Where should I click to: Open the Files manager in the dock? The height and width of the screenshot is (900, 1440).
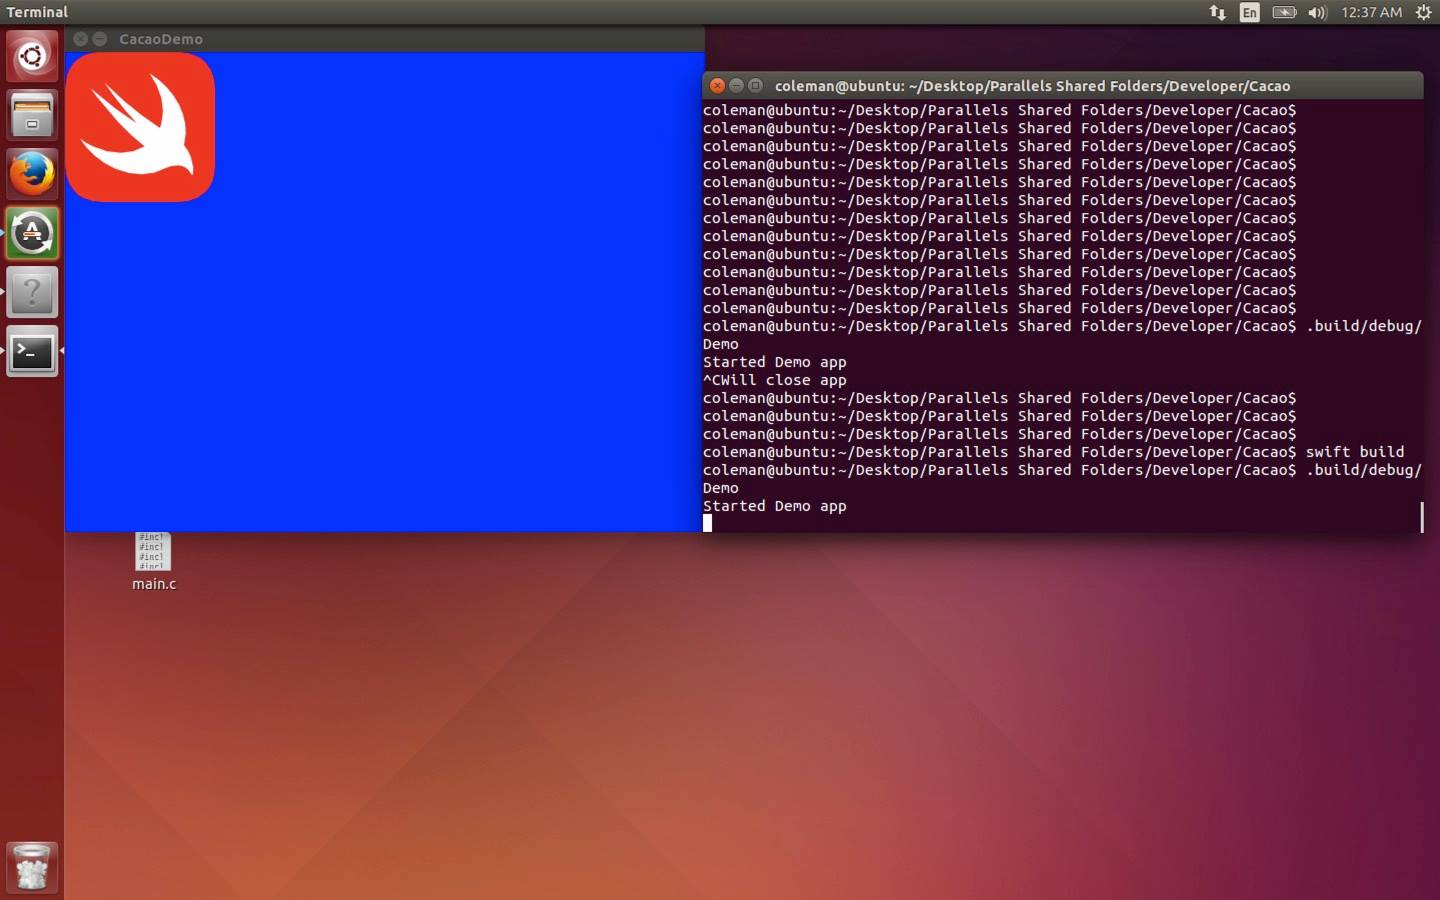click(x=32, y=115)
